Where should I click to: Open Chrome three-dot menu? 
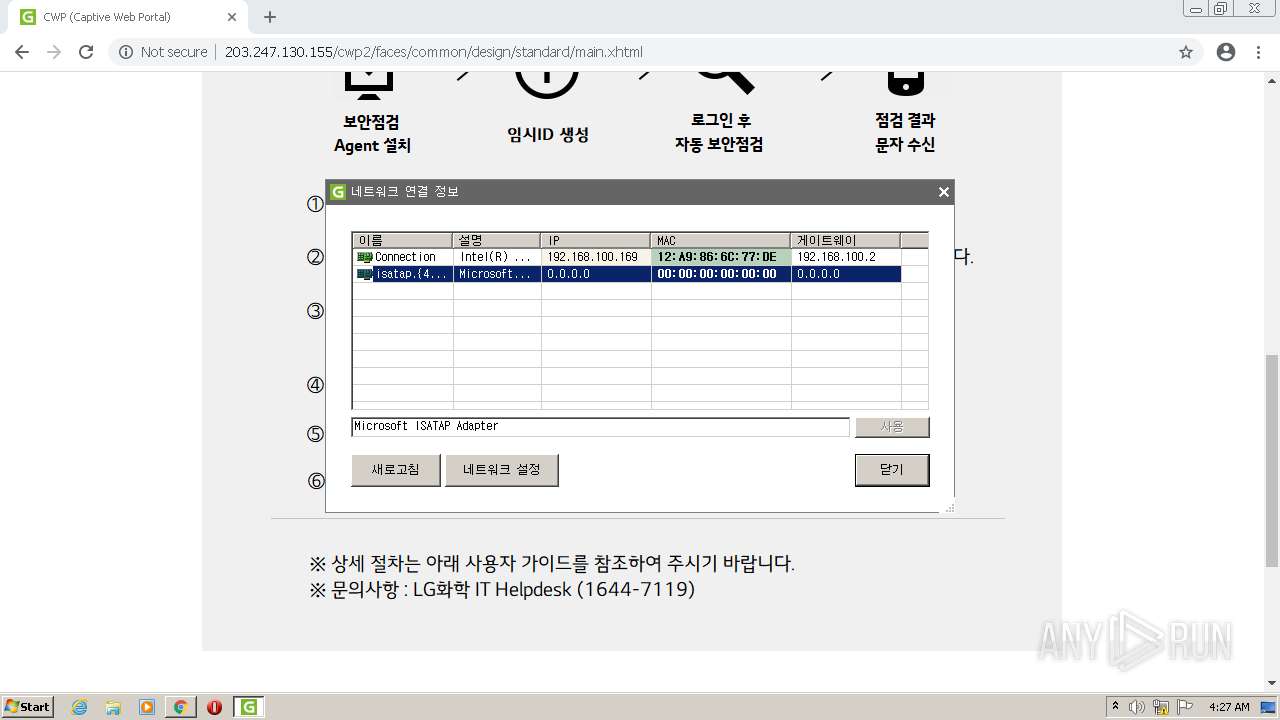coord(1258,52)
